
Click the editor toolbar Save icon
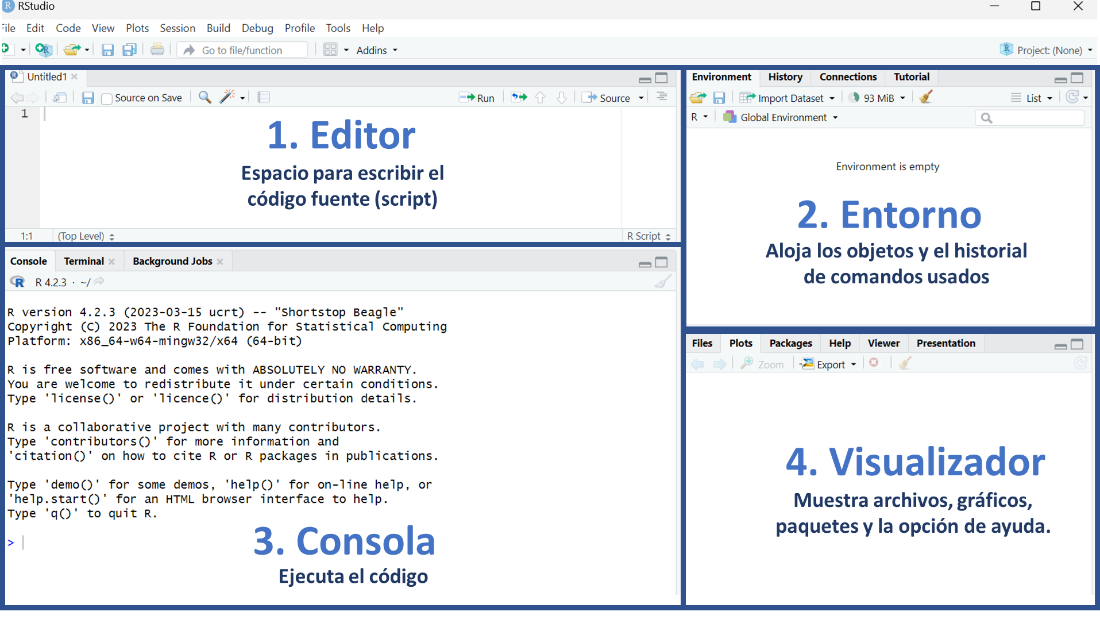(88, 98)
